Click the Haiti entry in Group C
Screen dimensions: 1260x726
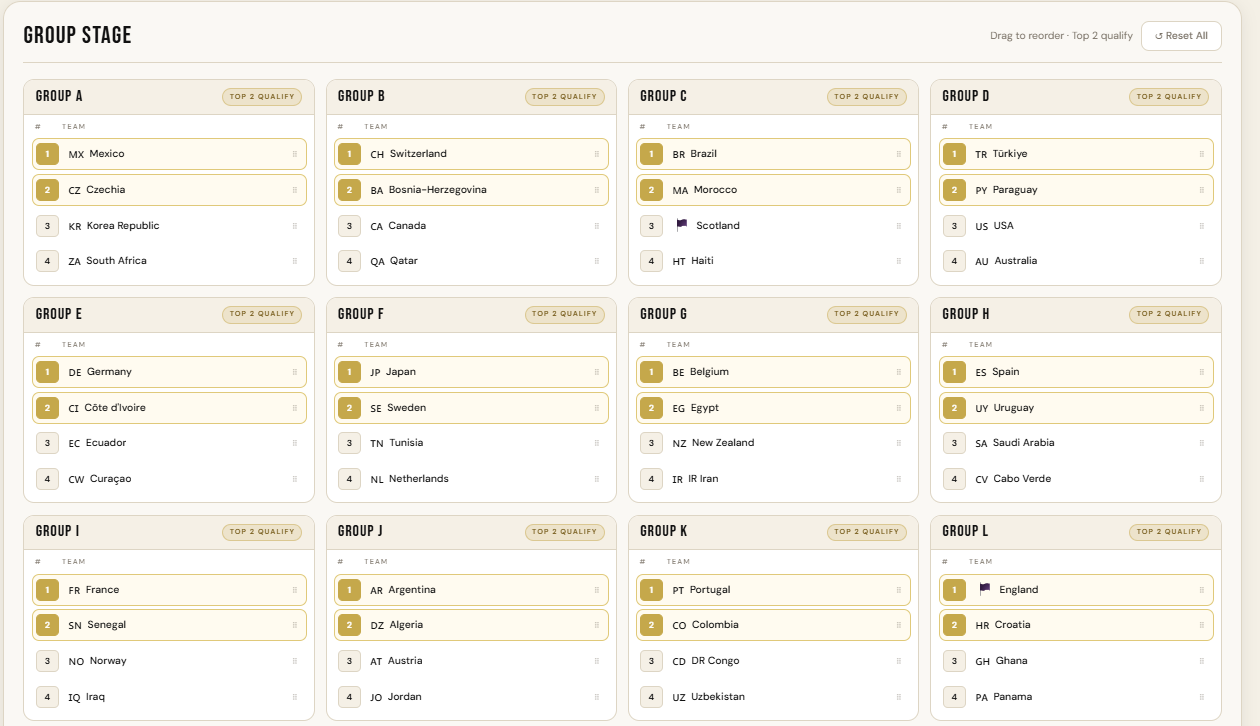coord(773,261)
